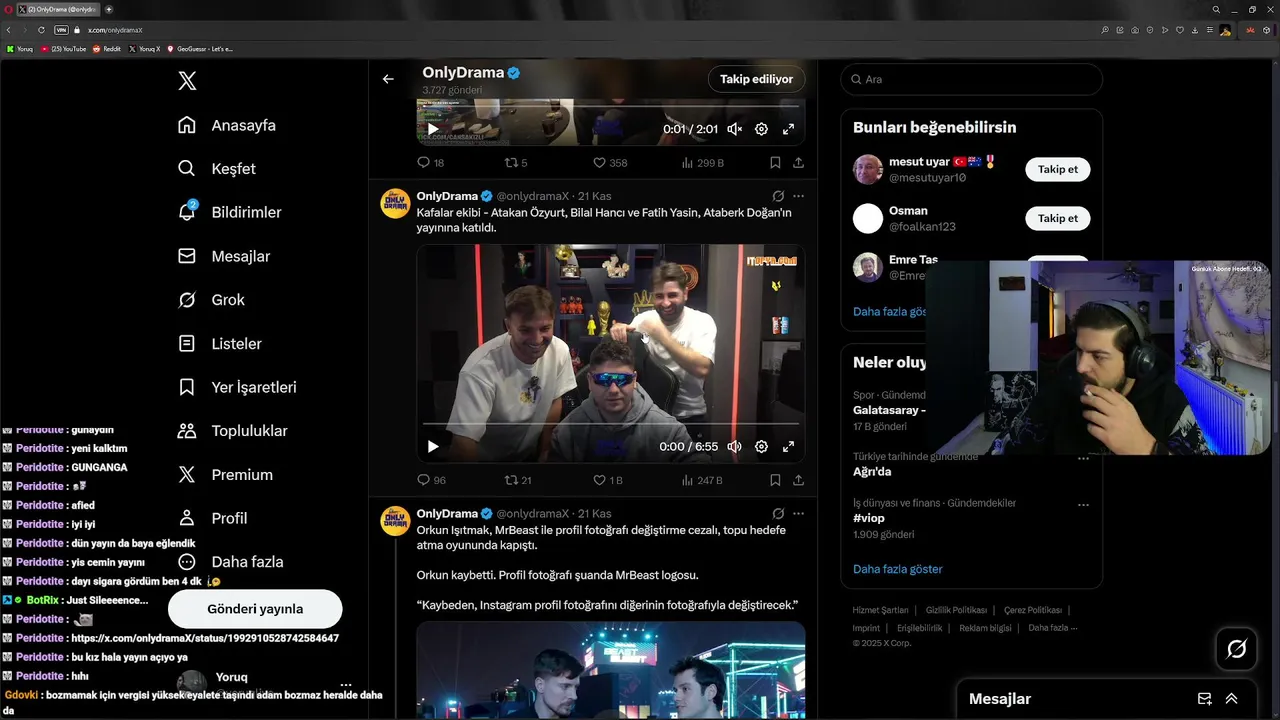Play the top 2:01 video
The height and width of the screenshot is (720, 1280).
pos(433,129)
